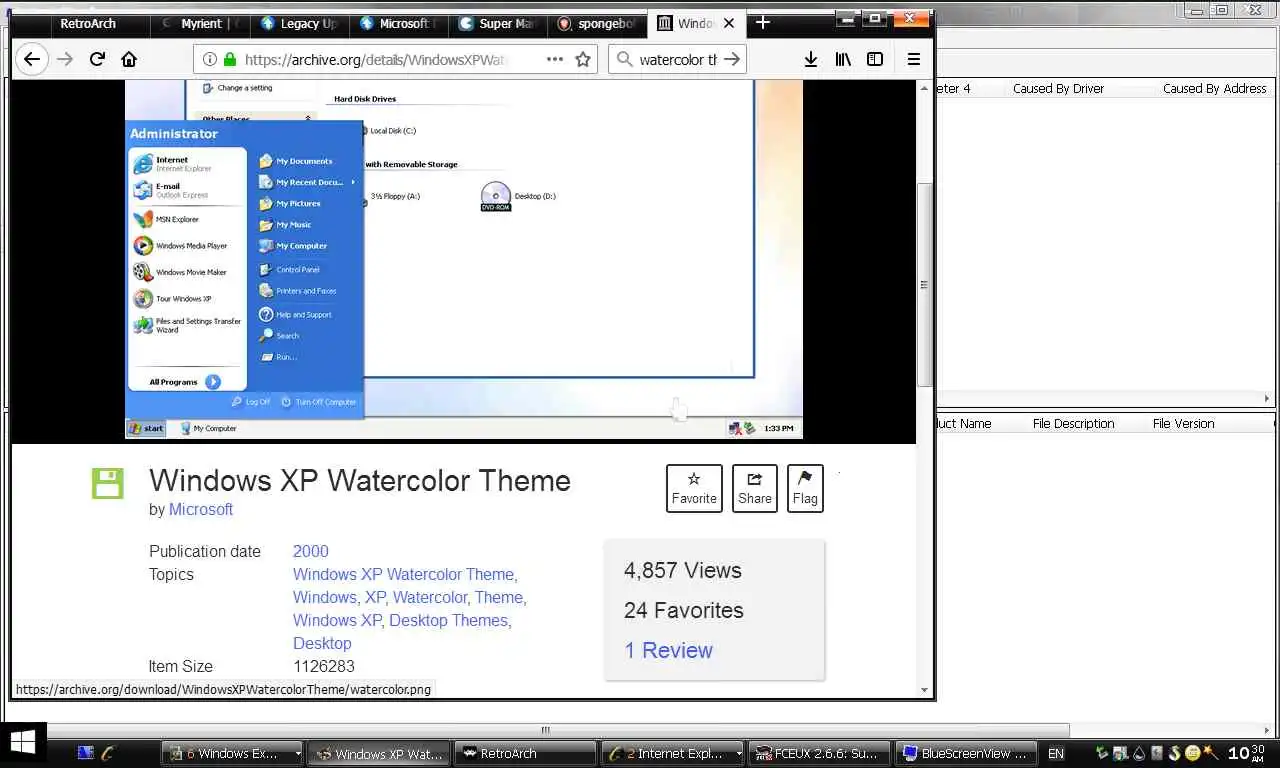Image resolution: width=1280 pixels, height=768 pixels.
Task: Bookmark this page with the star icon
Action: coord(583,59)
